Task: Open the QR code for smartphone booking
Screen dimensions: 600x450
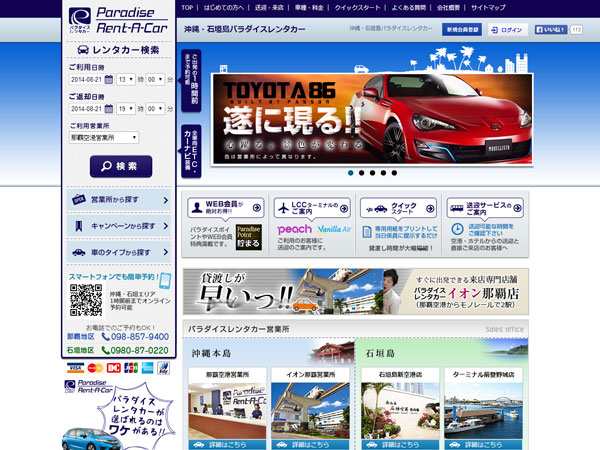Action: [x=86, y=301]
